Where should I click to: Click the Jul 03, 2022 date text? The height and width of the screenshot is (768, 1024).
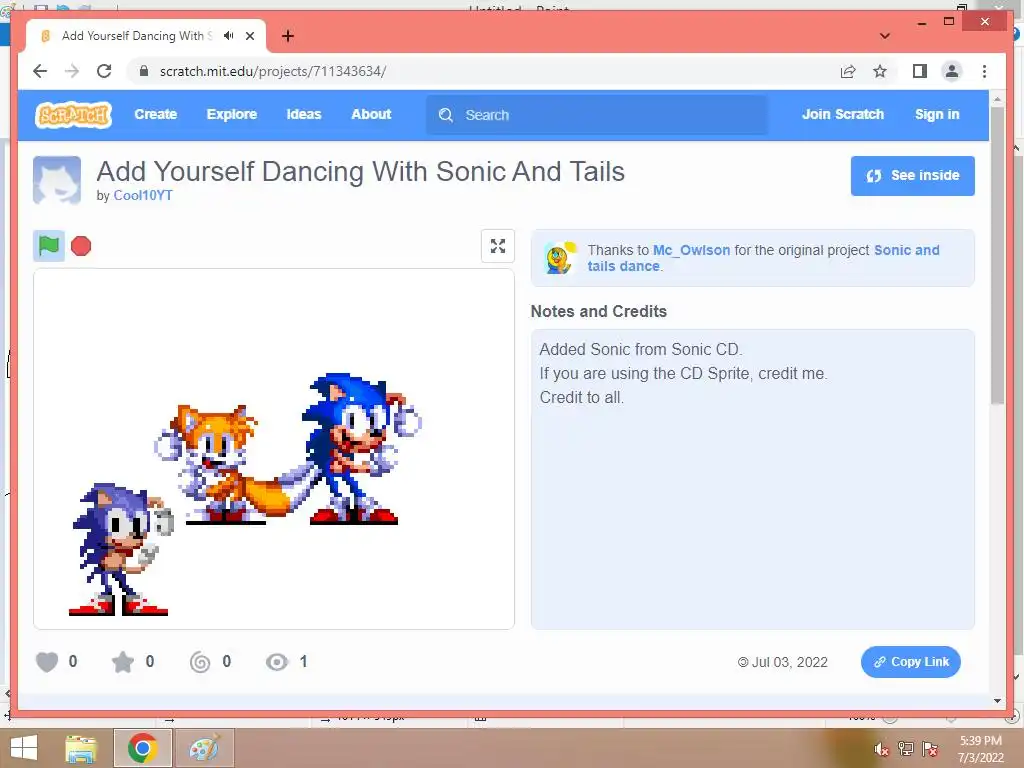point(790,662)
